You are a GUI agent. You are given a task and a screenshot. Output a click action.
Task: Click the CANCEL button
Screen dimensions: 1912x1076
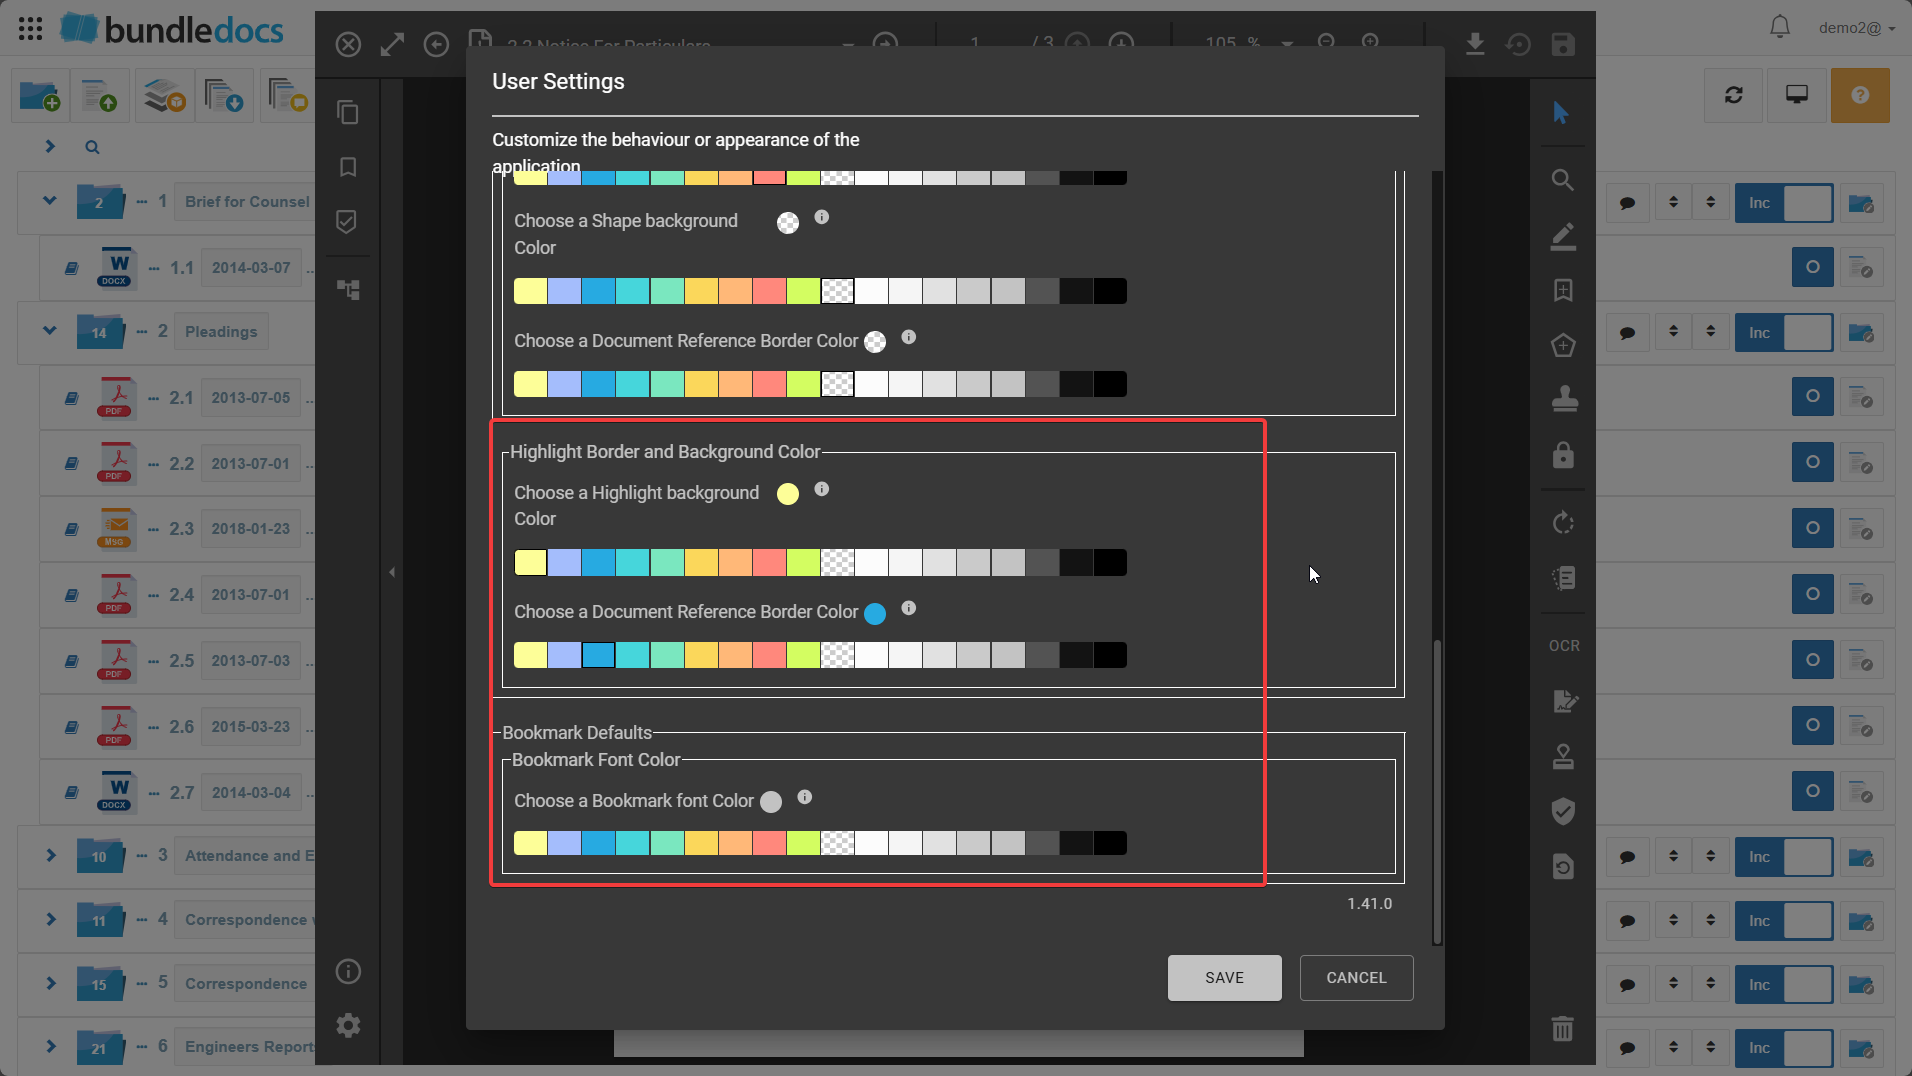pos(1356,978)
